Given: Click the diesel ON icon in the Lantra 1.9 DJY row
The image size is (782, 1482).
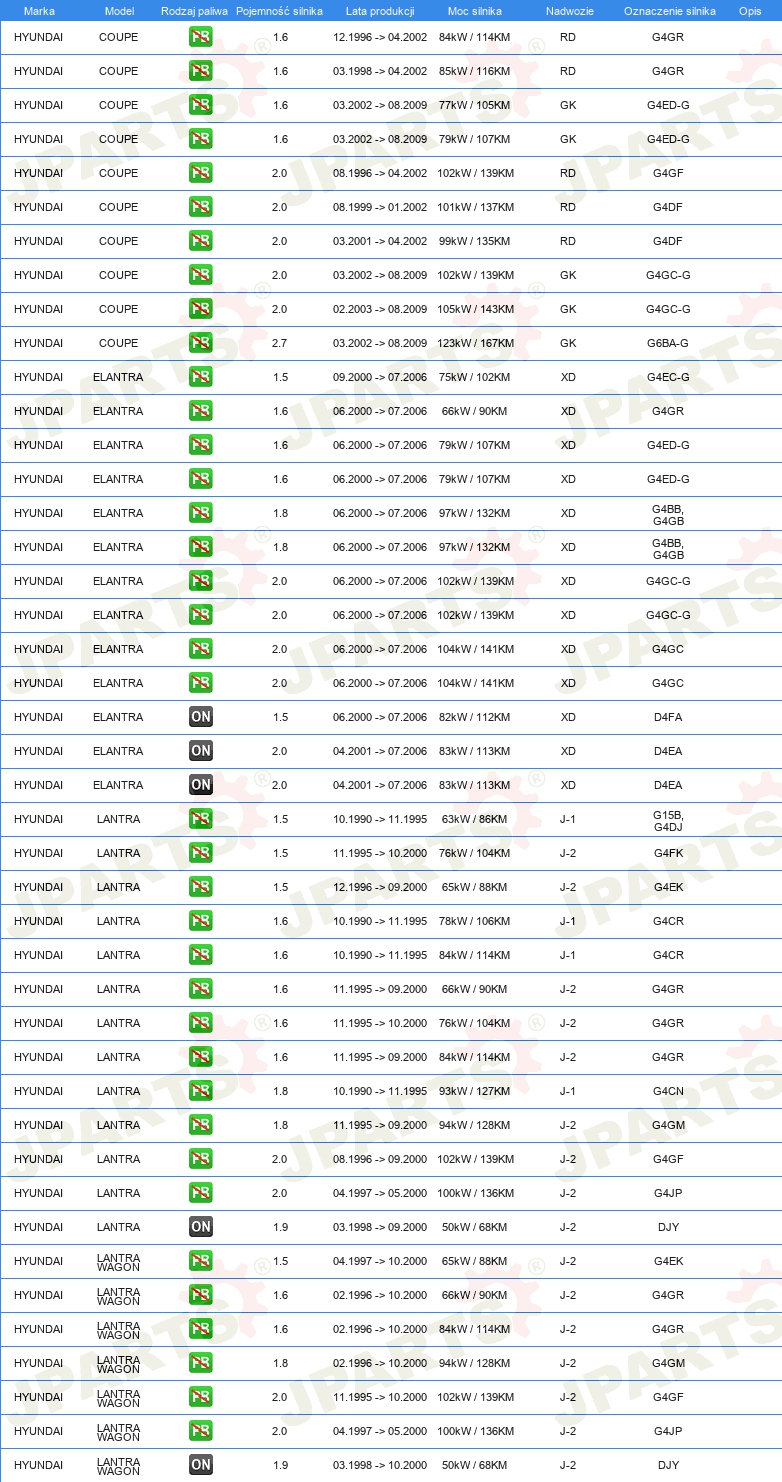Looking at the screenshot, I should coord(201,1227).
